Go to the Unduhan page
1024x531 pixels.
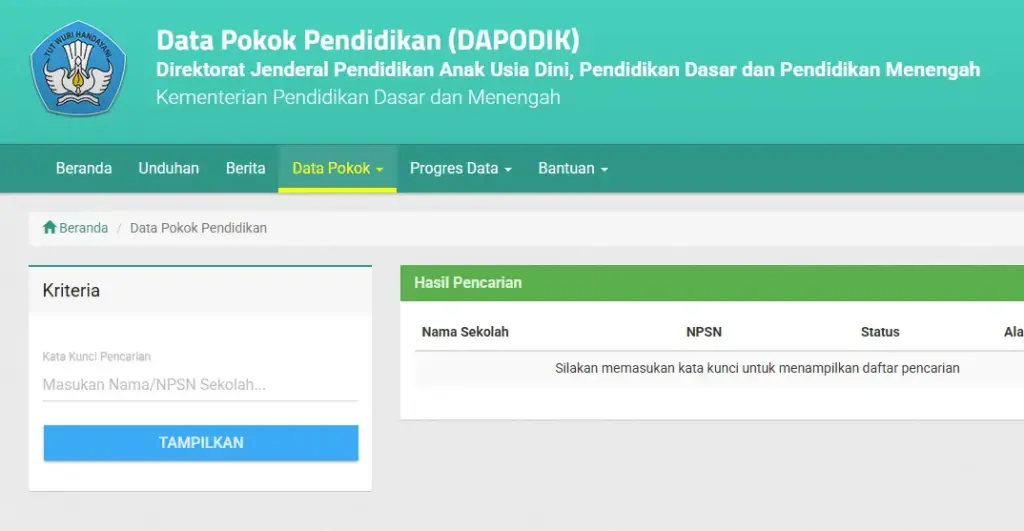(168, 169)
